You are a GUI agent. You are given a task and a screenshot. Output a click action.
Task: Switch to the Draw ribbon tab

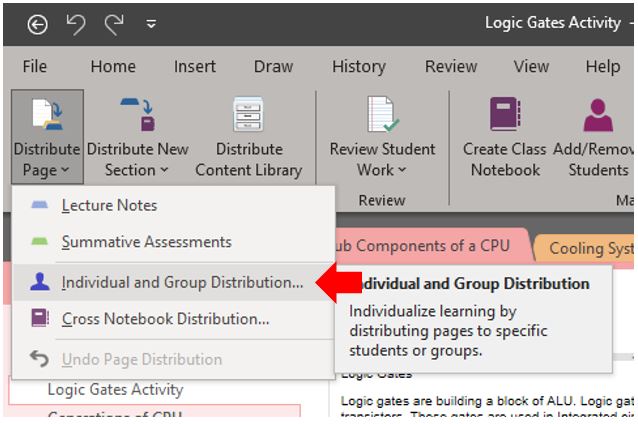[x=273, y=66]
